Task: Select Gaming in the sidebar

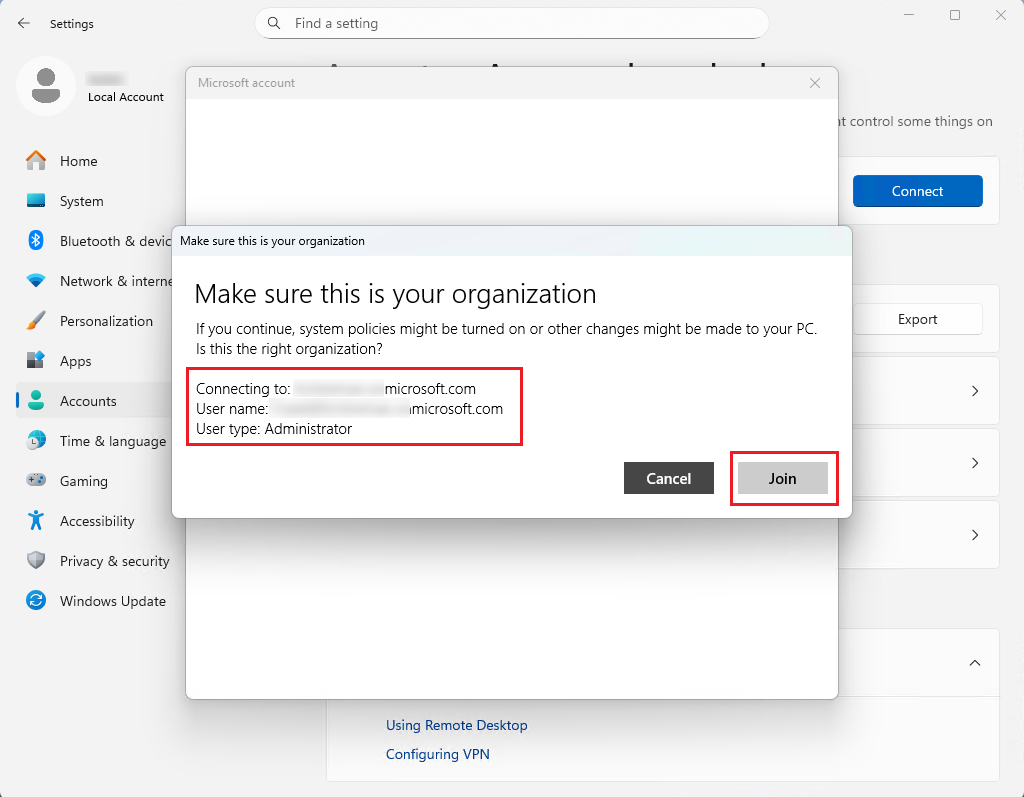Action: pyautogui.click(x=86, y=480)
